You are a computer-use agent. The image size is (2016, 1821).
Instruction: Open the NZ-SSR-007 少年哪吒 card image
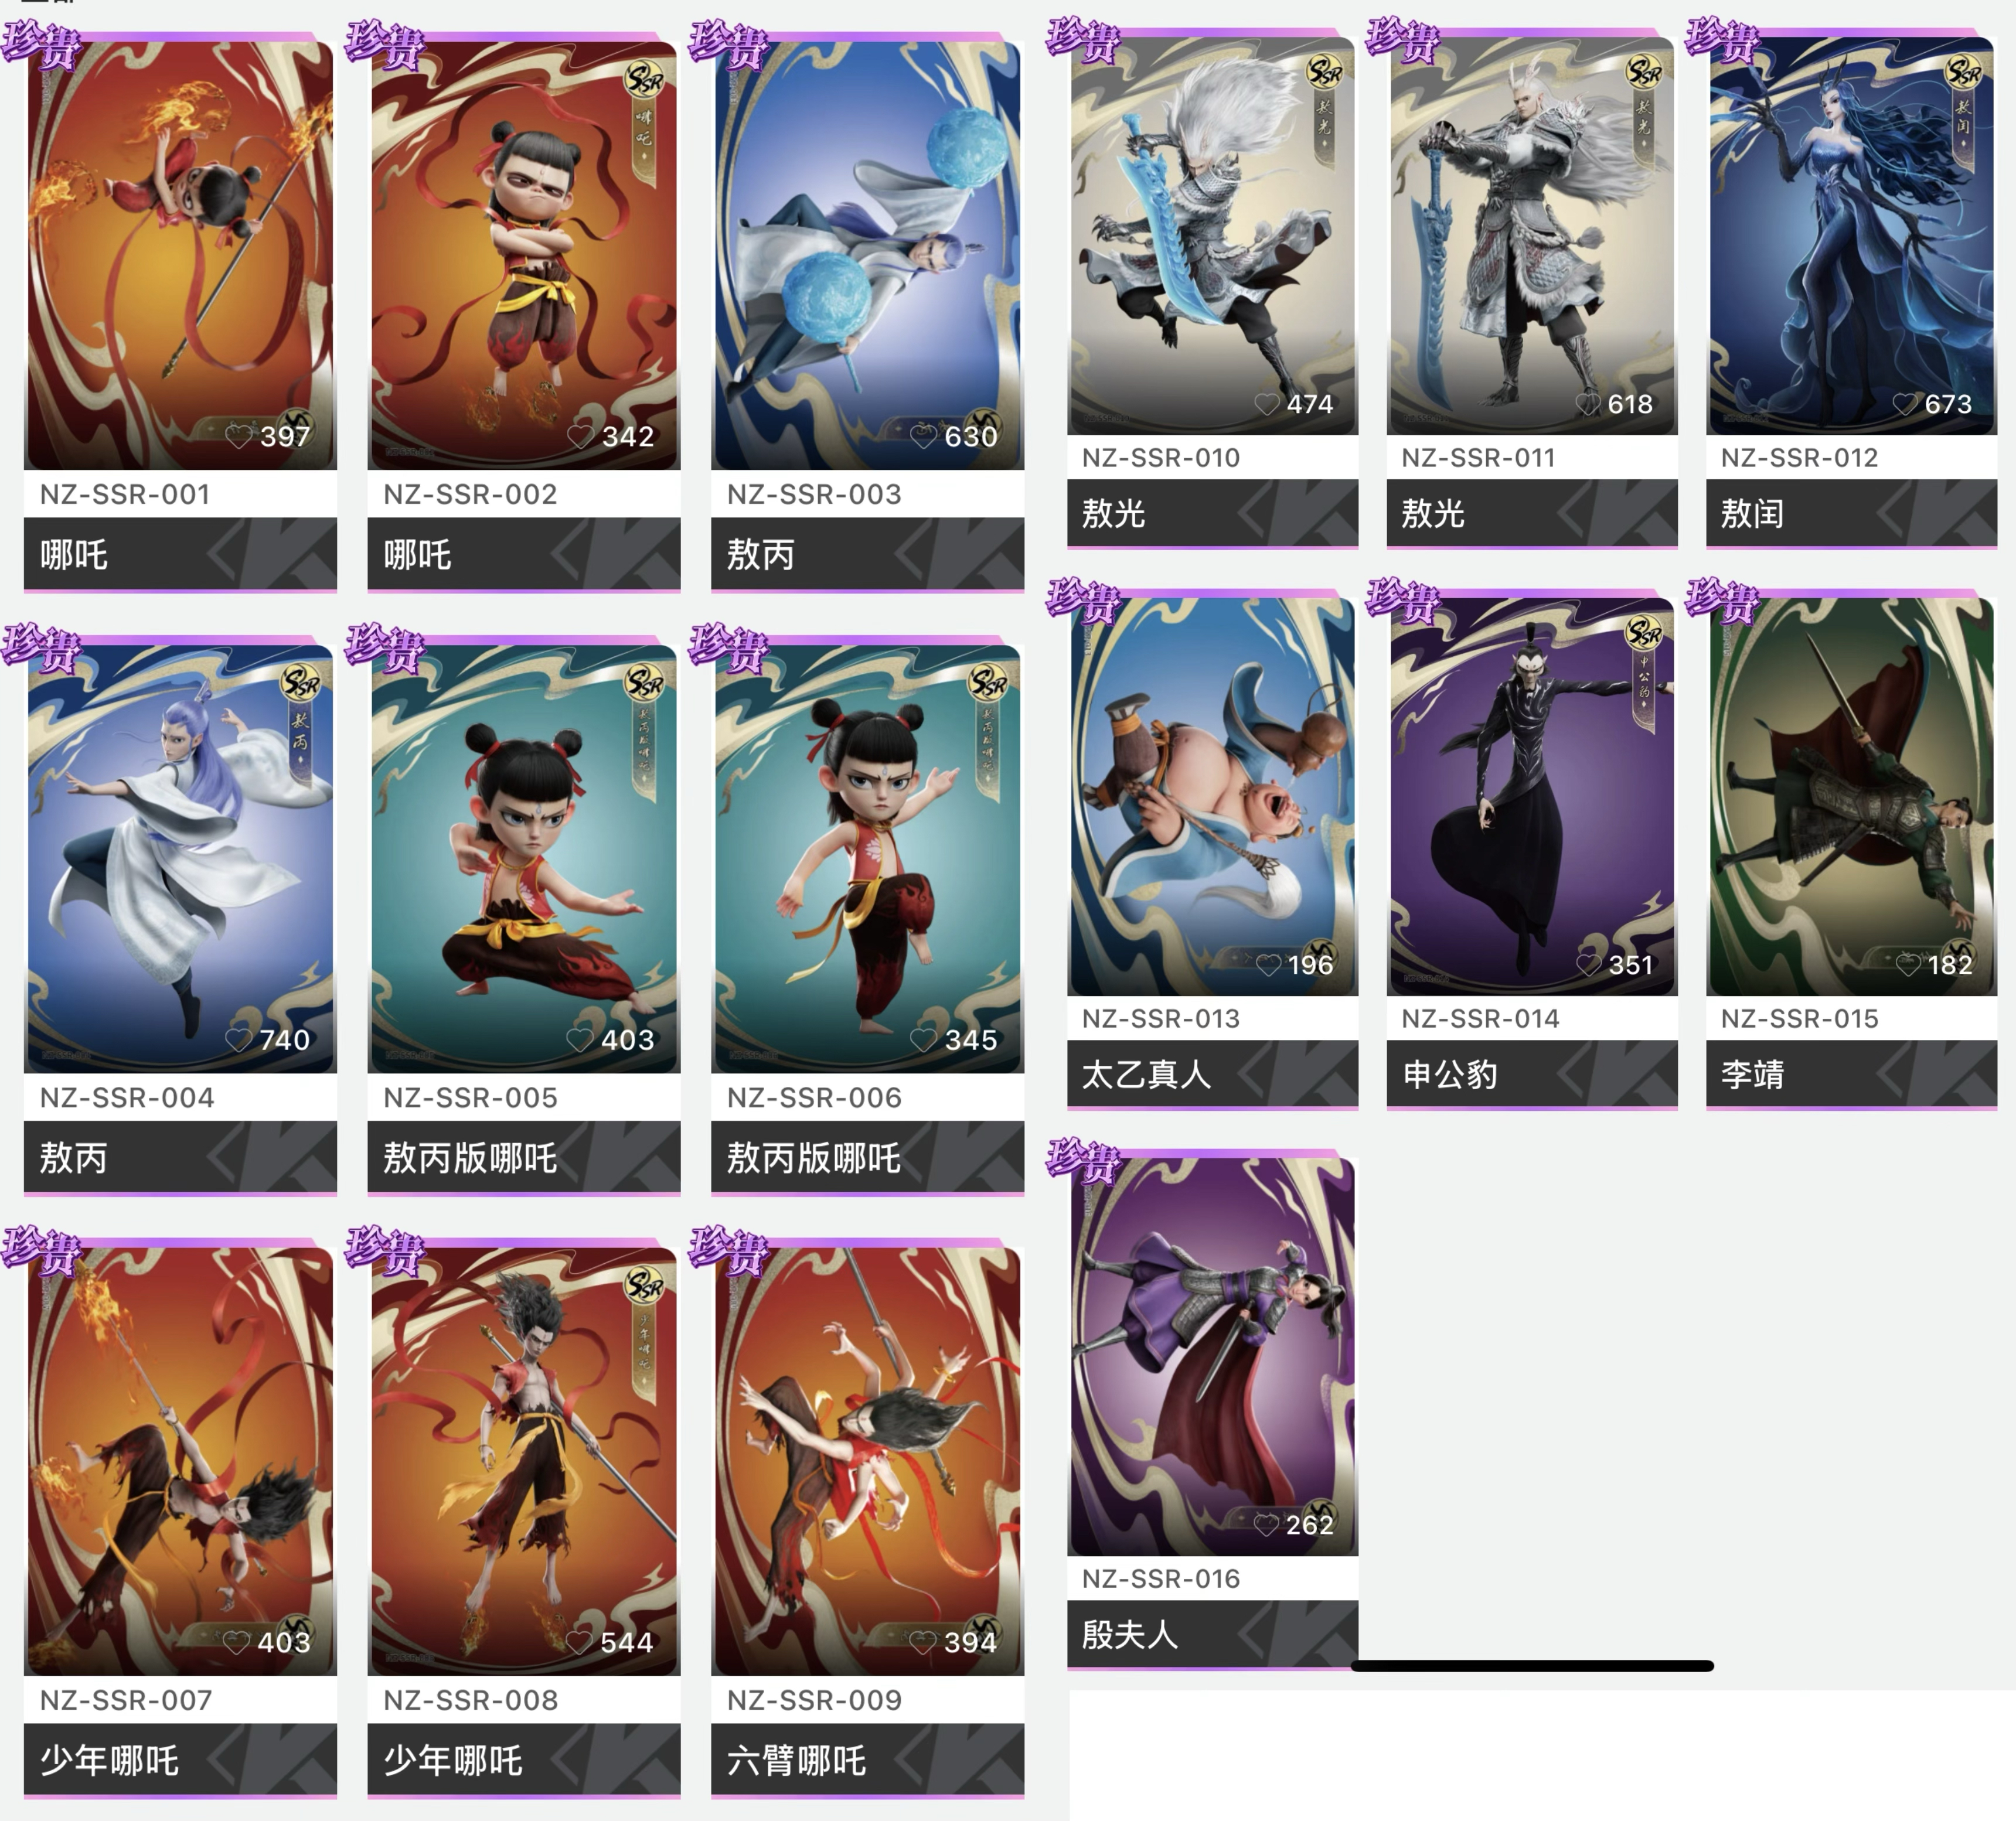pos(180,1461)
